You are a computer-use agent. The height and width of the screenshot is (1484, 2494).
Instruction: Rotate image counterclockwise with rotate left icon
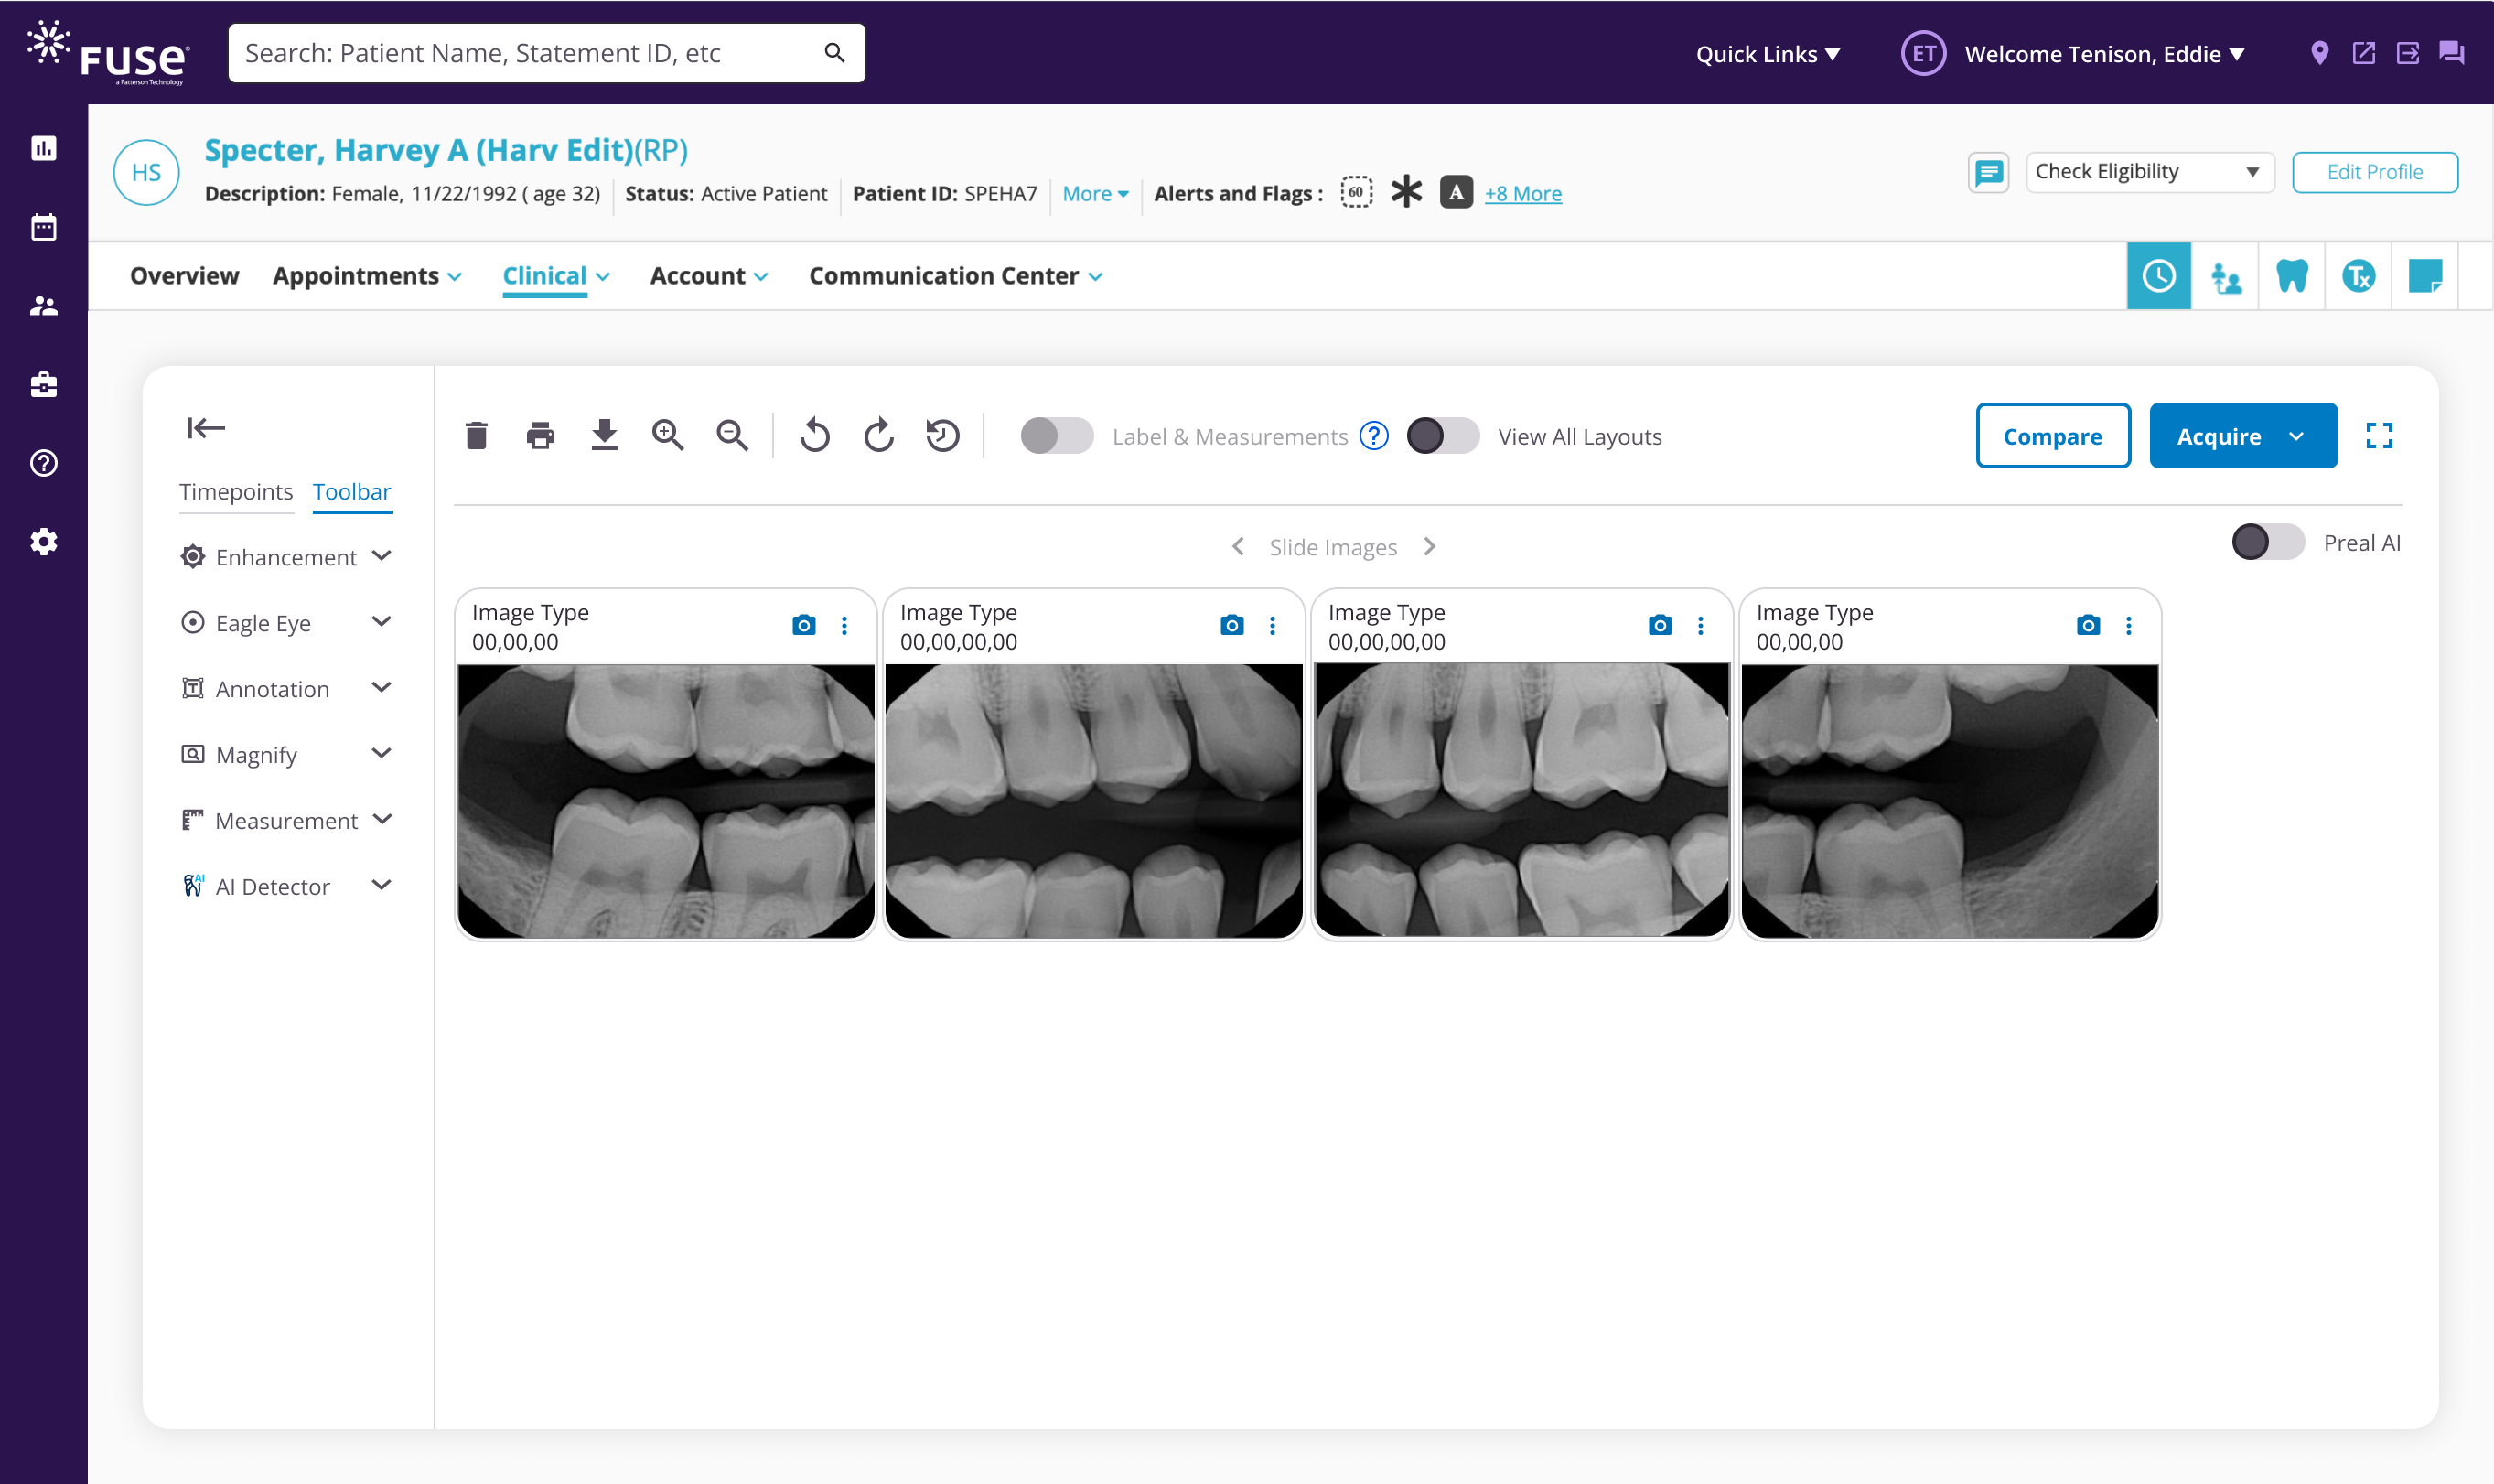point(815,436)
